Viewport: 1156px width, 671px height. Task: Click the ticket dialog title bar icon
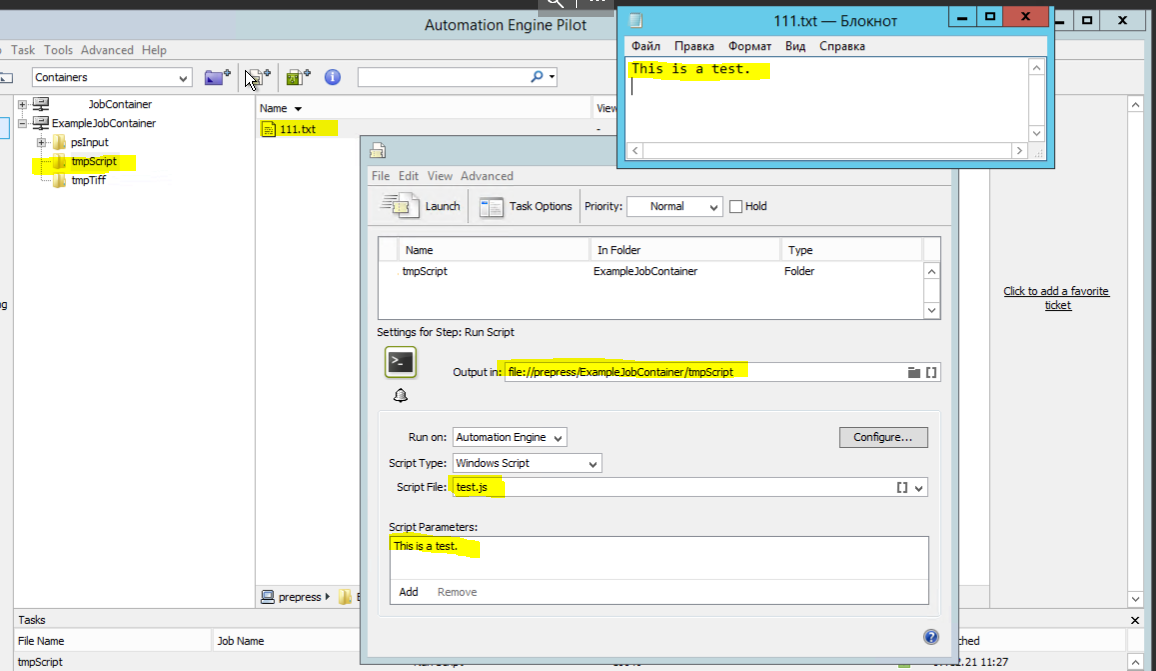point(378,150)
